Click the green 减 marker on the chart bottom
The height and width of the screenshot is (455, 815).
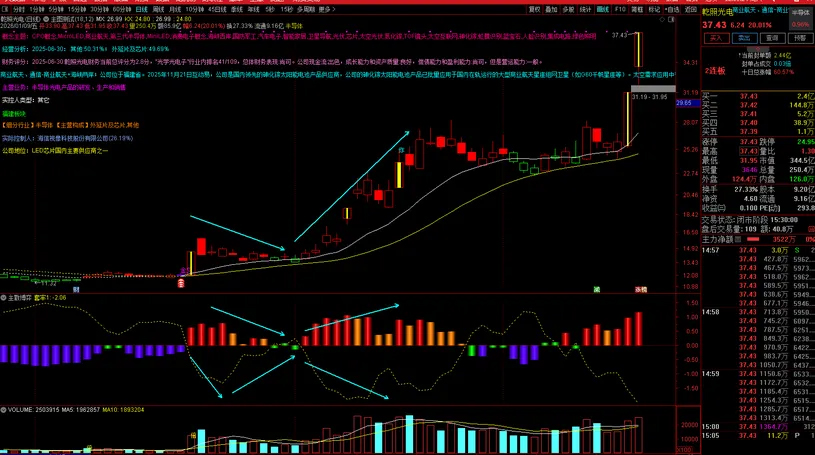(597, 290)
